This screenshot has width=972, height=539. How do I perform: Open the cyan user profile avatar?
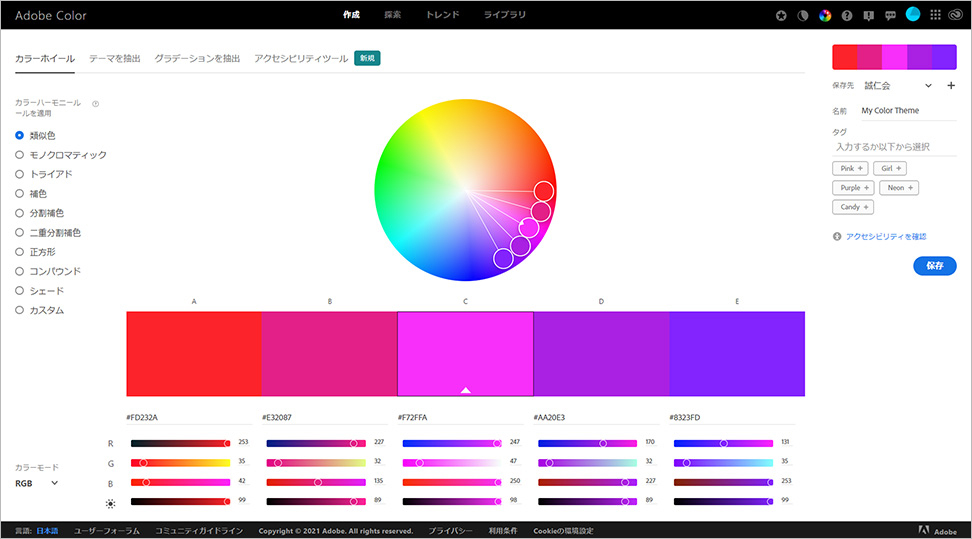(913, 14)
